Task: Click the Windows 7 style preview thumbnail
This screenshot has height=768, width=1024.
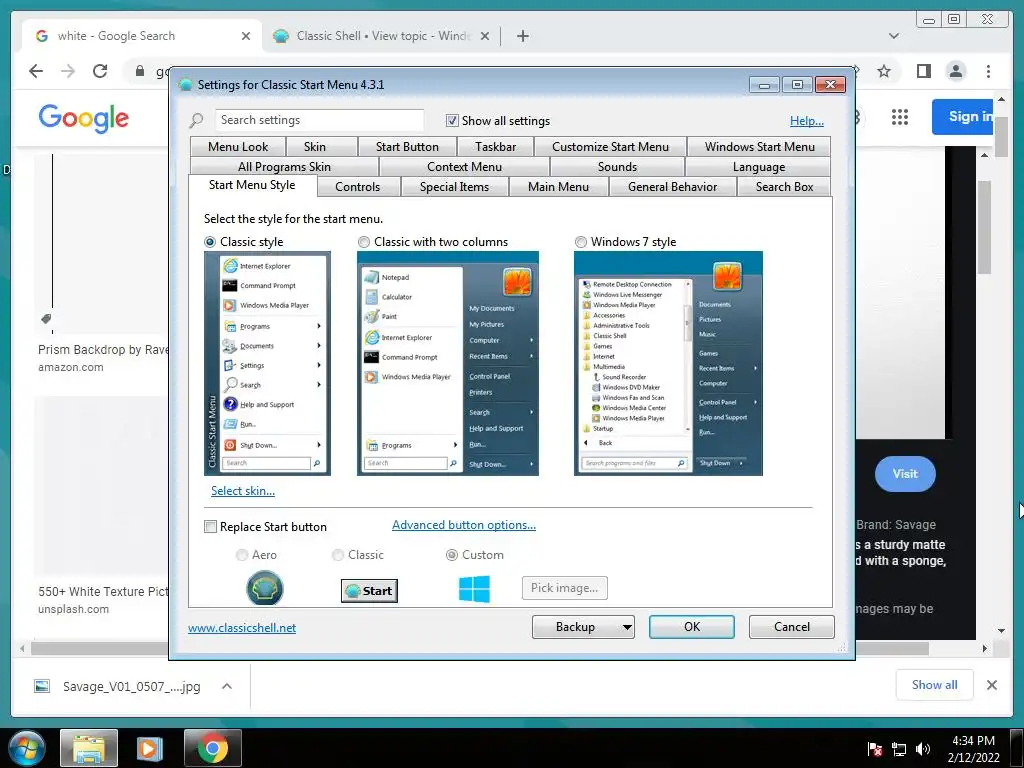Action: [668, 363]
